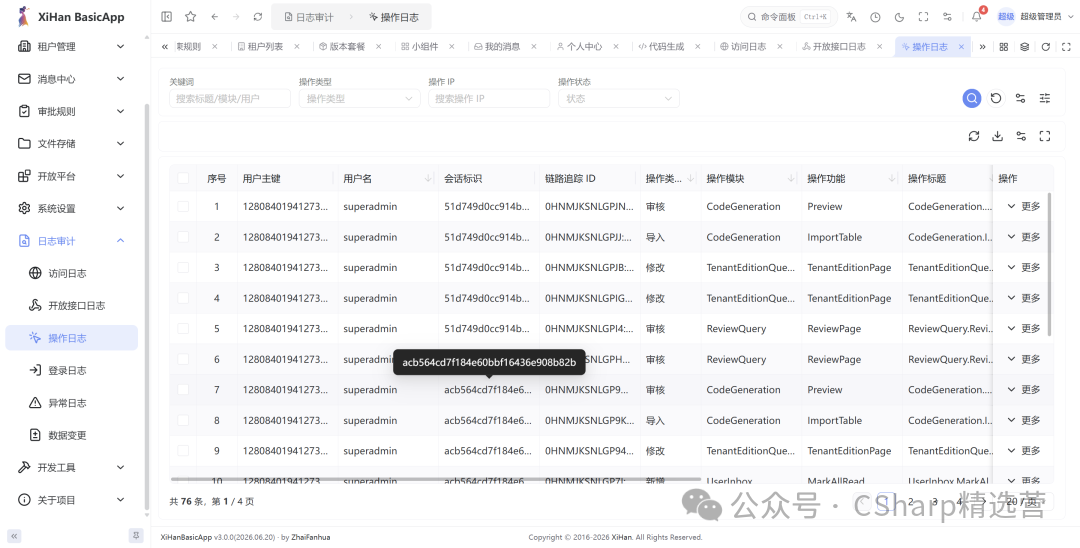Switch to 访问日志 tab
1080x548 pixels.
pyautogui.click(x=748, y=47)
